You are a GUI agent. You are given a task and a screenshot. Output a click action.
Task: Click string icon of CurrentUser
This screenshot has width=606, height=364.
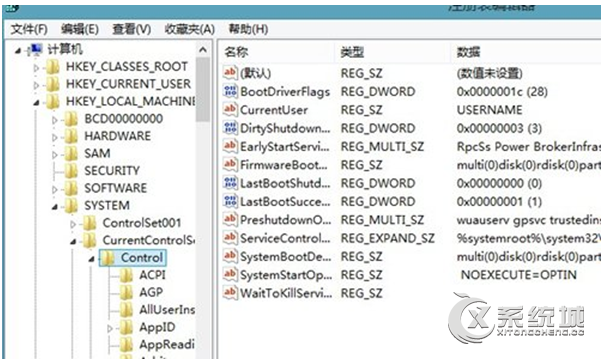point(230,109)
